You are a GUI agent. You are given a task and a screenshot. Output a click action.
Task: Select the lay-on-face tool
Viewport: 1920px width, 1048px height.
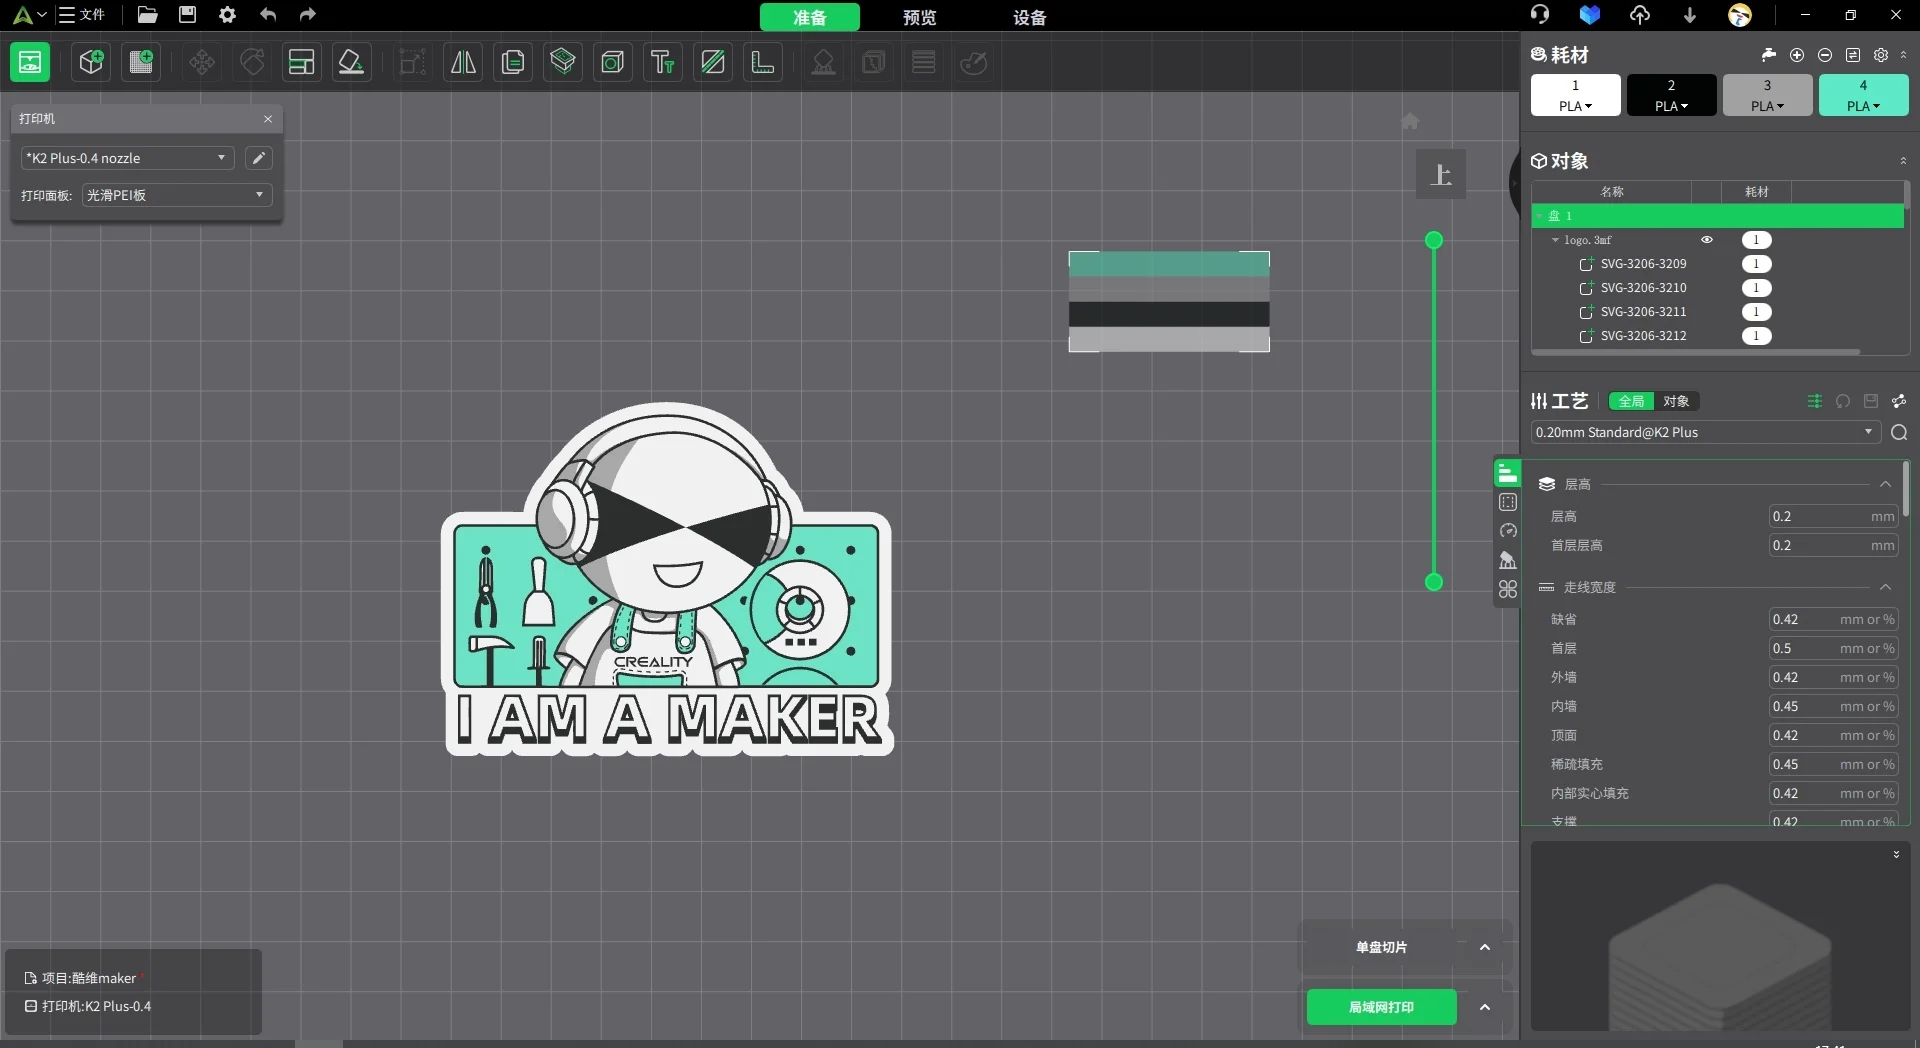coord(351,62)
